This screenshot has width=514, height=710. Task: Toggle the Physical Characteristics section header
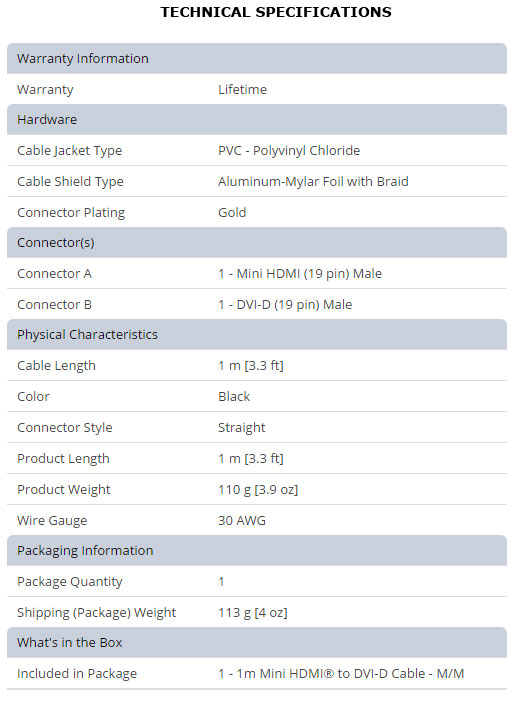[x=257, y=335]
